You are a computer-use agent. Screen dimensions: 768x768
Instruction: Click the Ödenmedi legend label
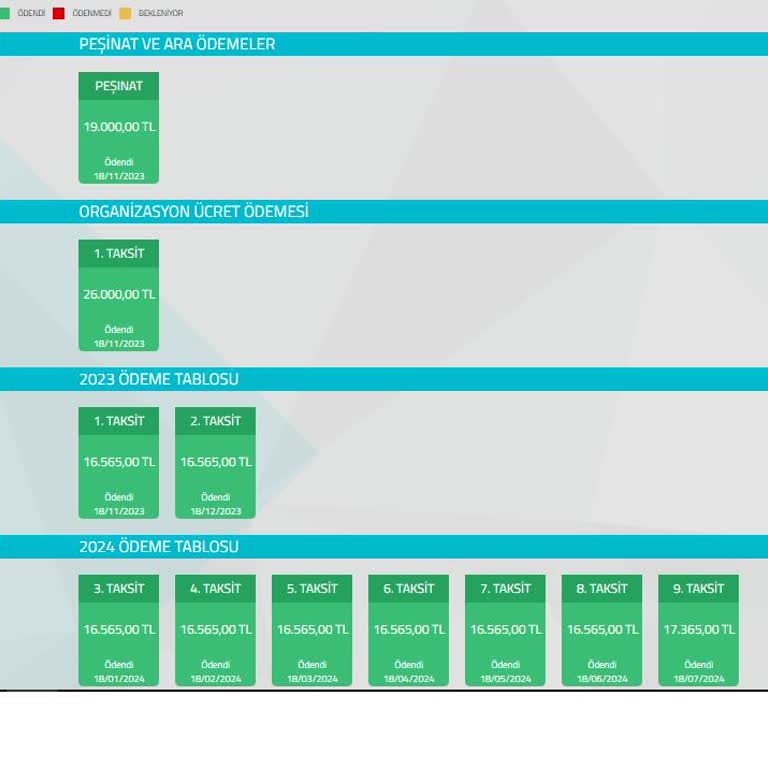pos(92,13)
